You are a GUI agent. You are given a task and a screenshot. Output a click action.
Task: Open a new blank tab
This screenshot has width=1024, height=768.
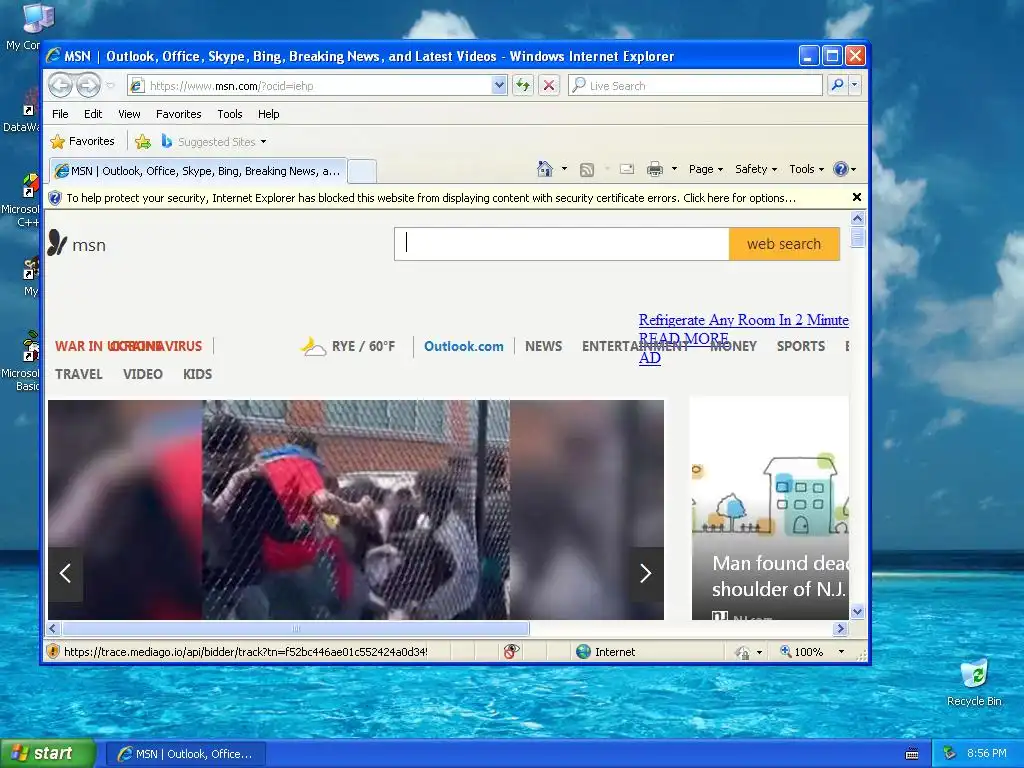(x=362, y=172)
